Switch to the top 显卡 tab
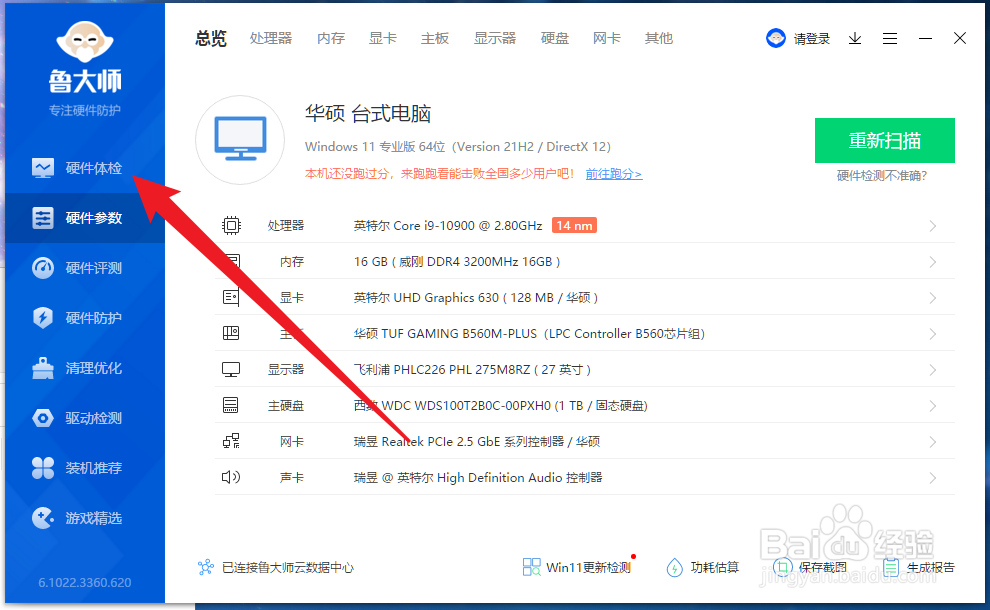This screenshot has height=610, width=990. (x=383, y=39)
